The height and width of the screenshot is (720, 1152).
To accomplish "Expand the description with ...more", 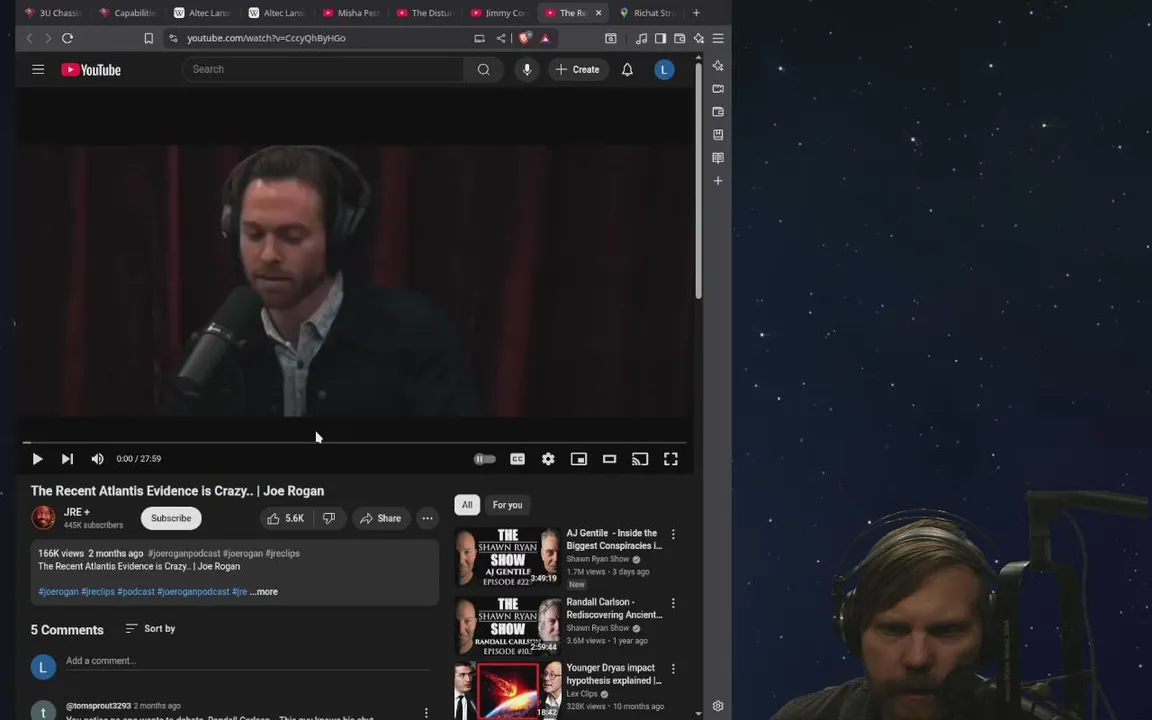I will click(x=264, y=591).
